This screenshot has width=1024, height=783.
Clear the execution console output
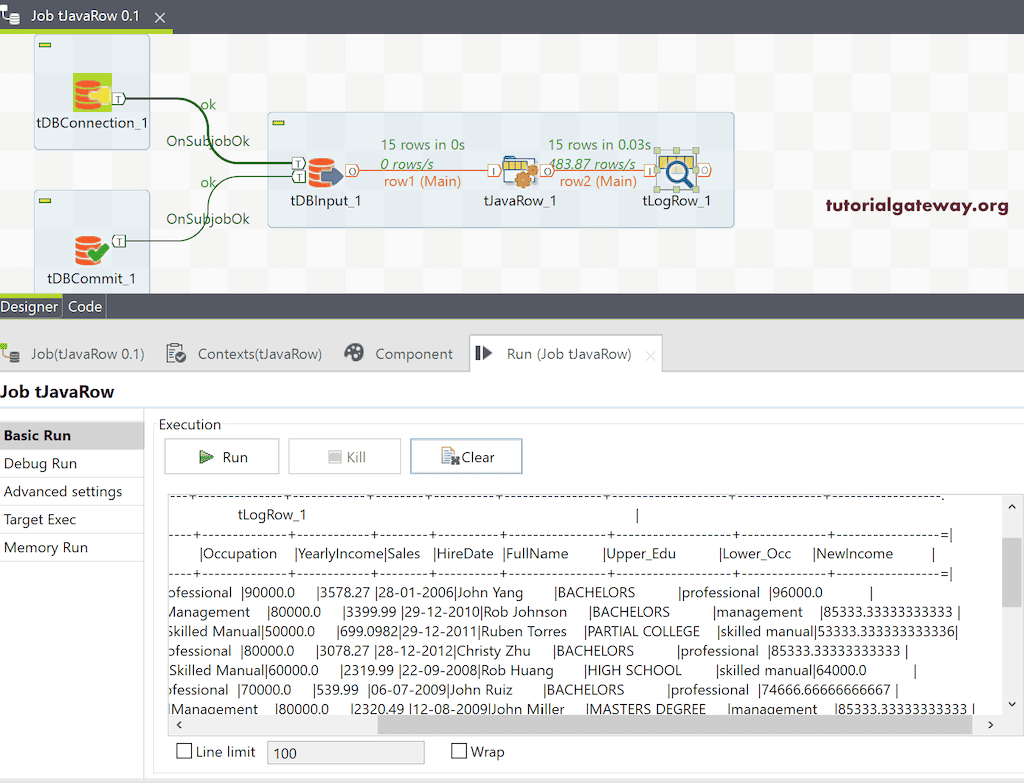click(x=466, y=456)
